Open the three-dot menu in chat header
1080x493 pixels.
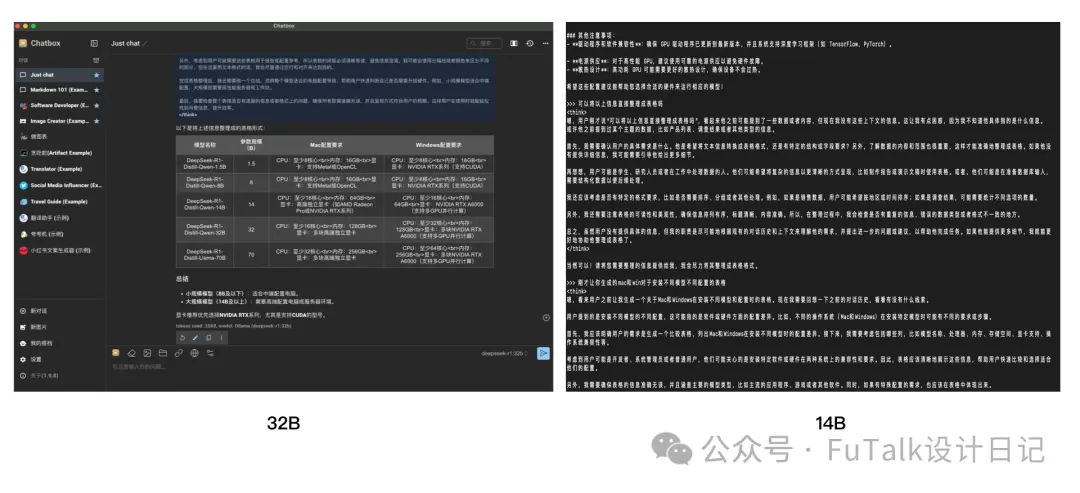[546, 43]
